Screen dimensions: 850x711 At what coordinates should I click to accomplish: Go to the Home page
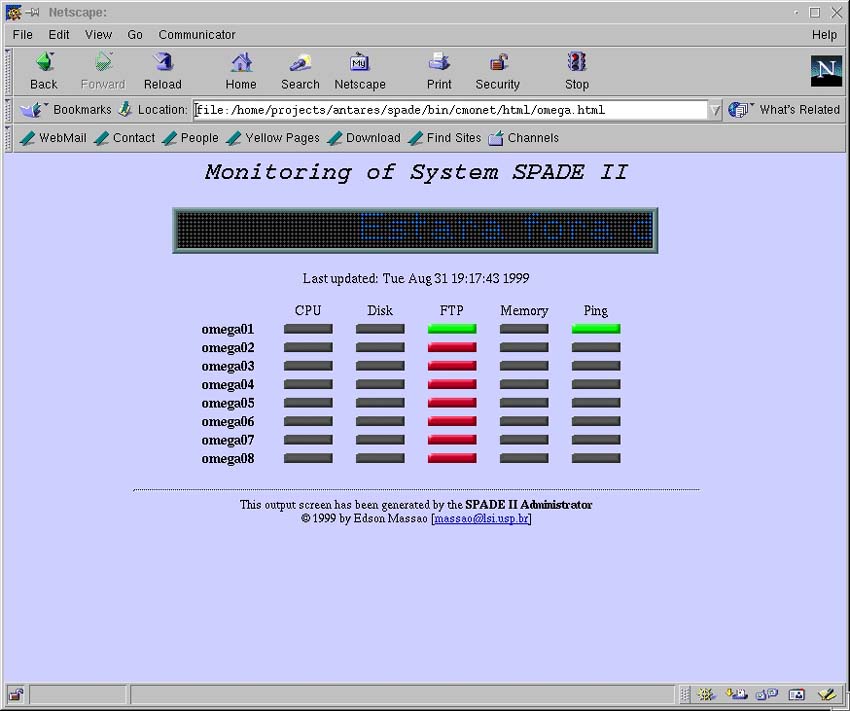point(241,71)
